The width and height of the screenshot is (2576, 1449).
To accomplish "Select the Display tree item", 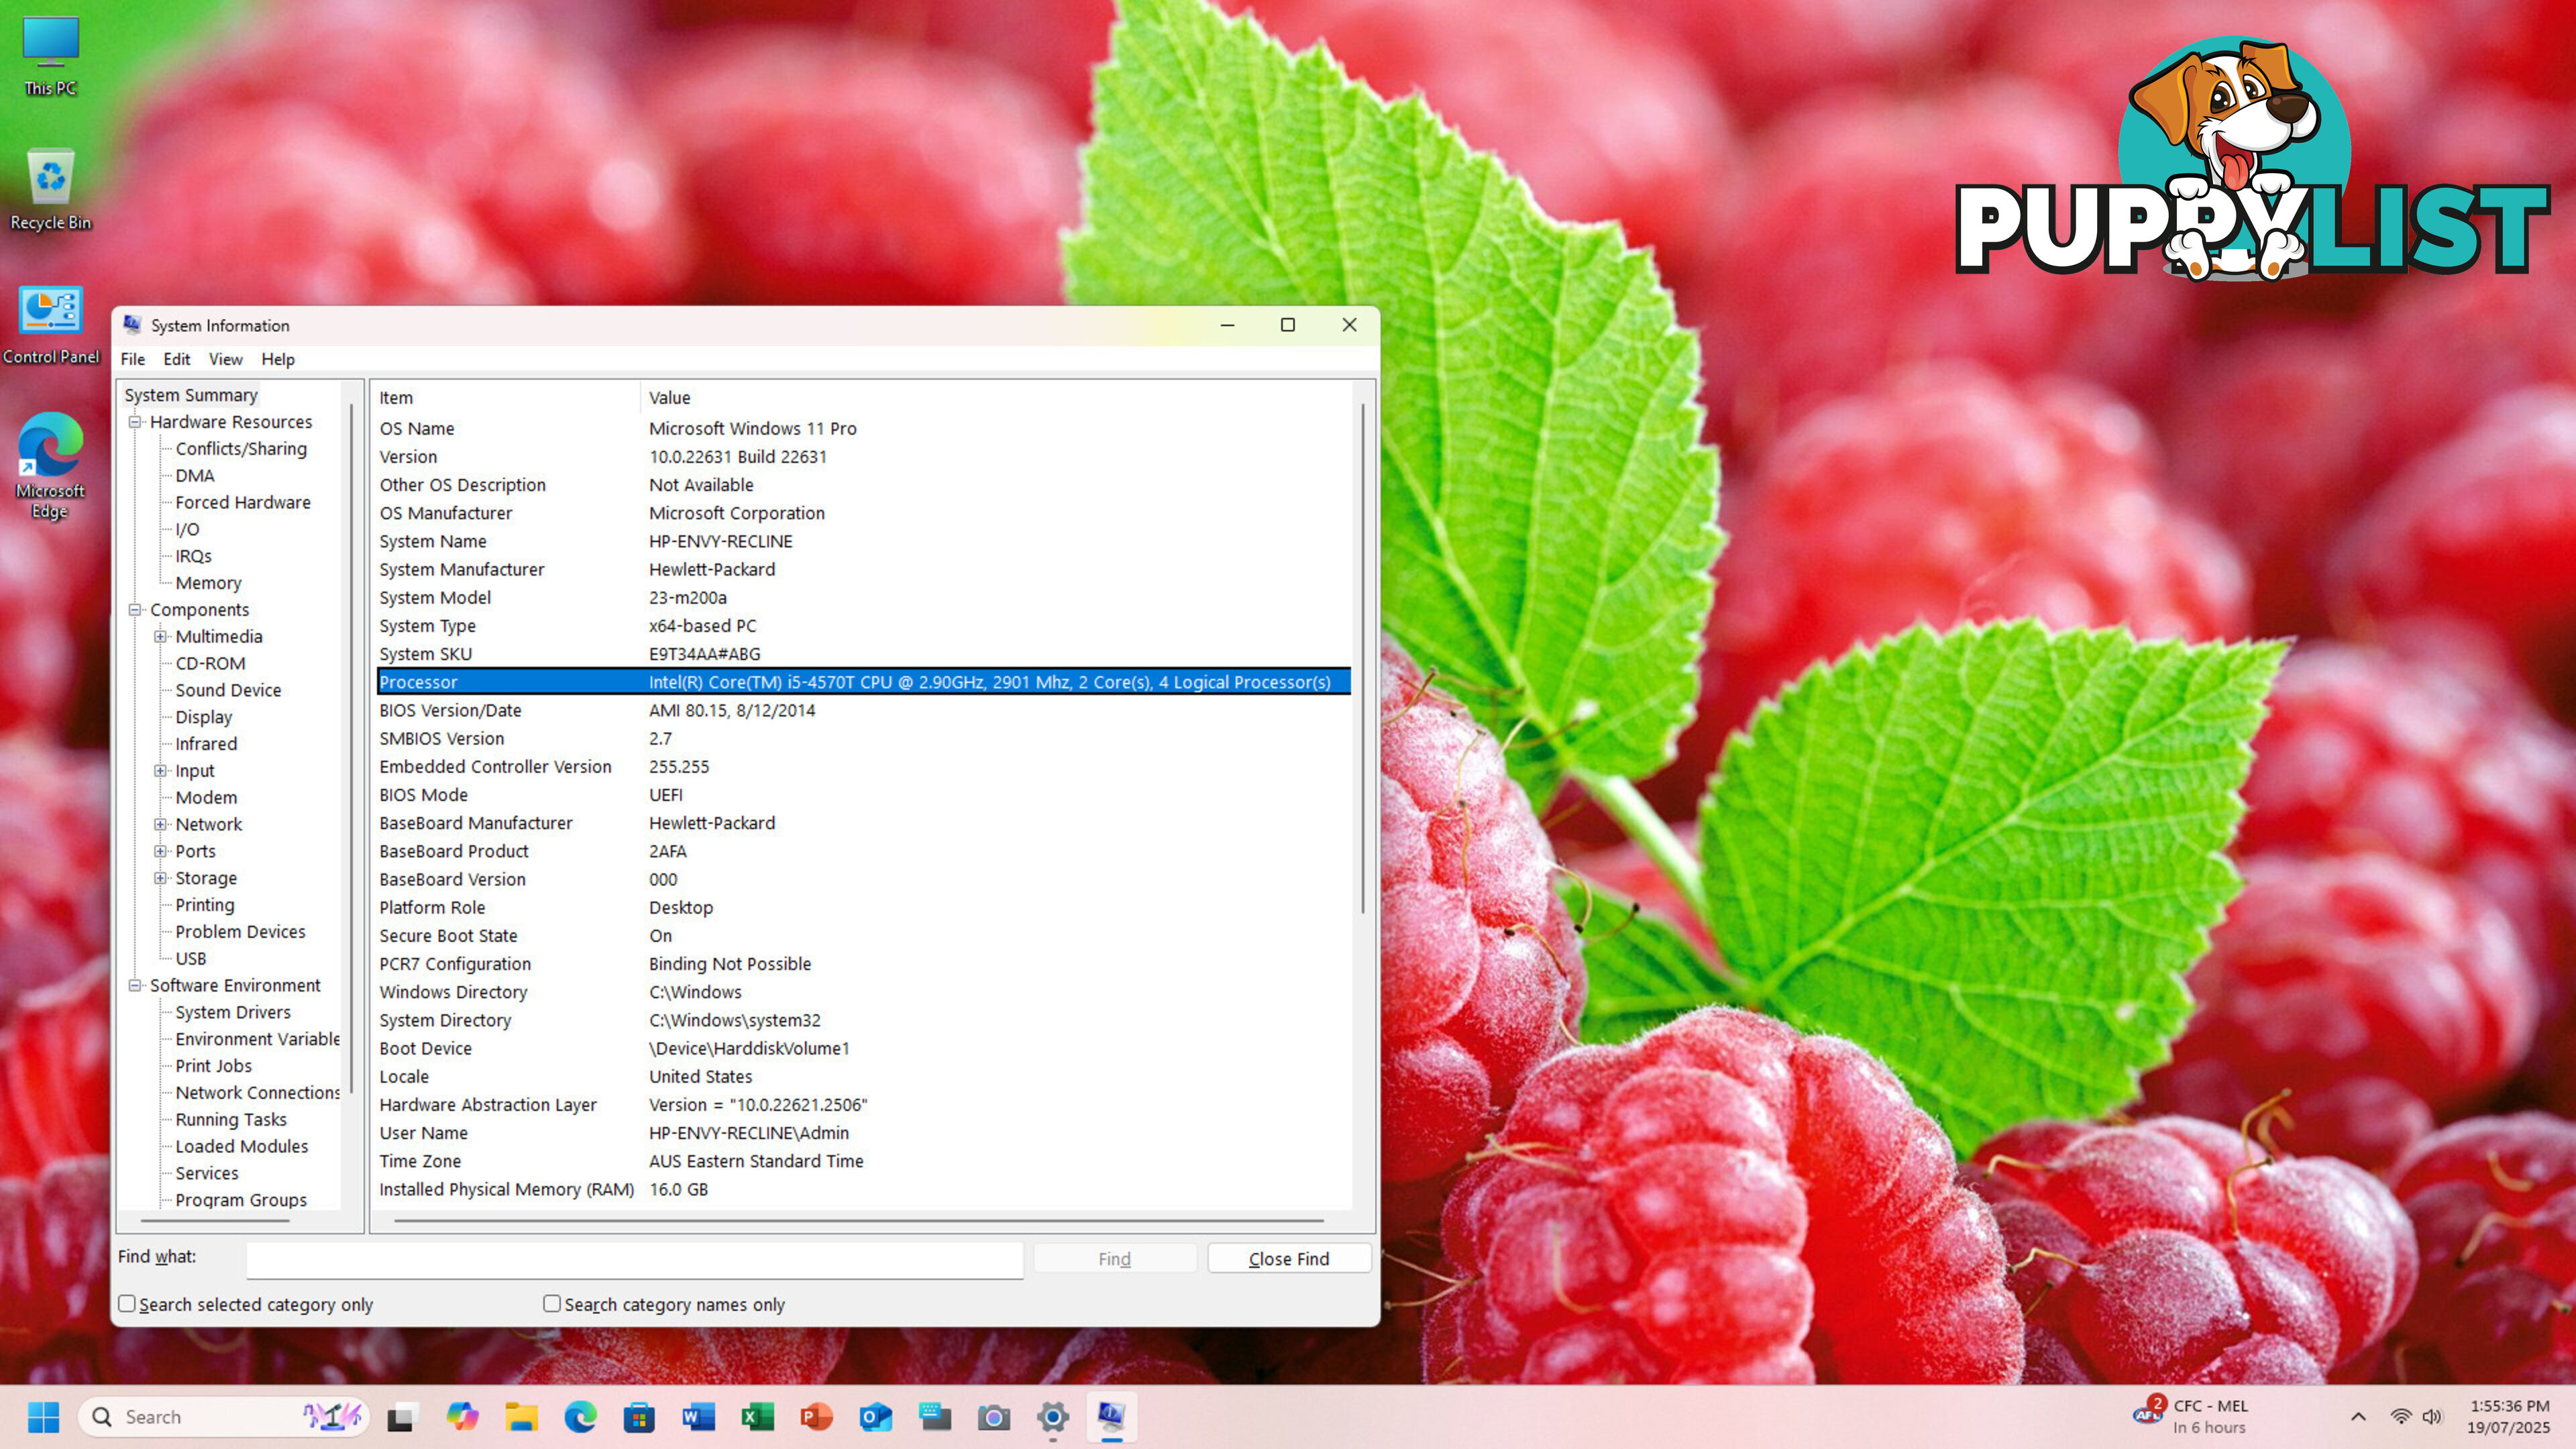I will pos(204,717).
